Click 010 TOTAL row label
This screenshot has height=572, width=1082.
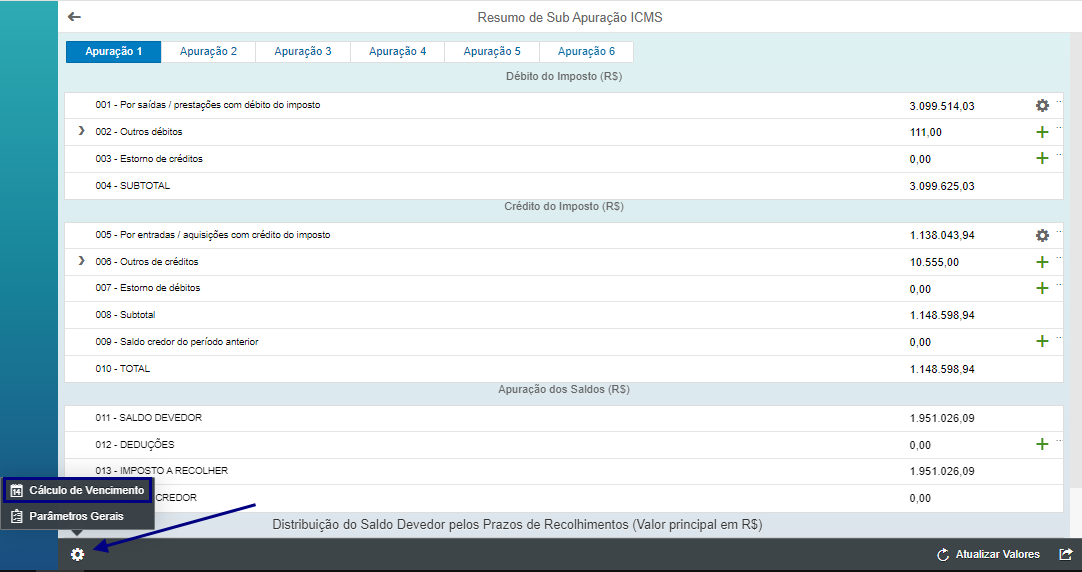click(x=123, y=368)
